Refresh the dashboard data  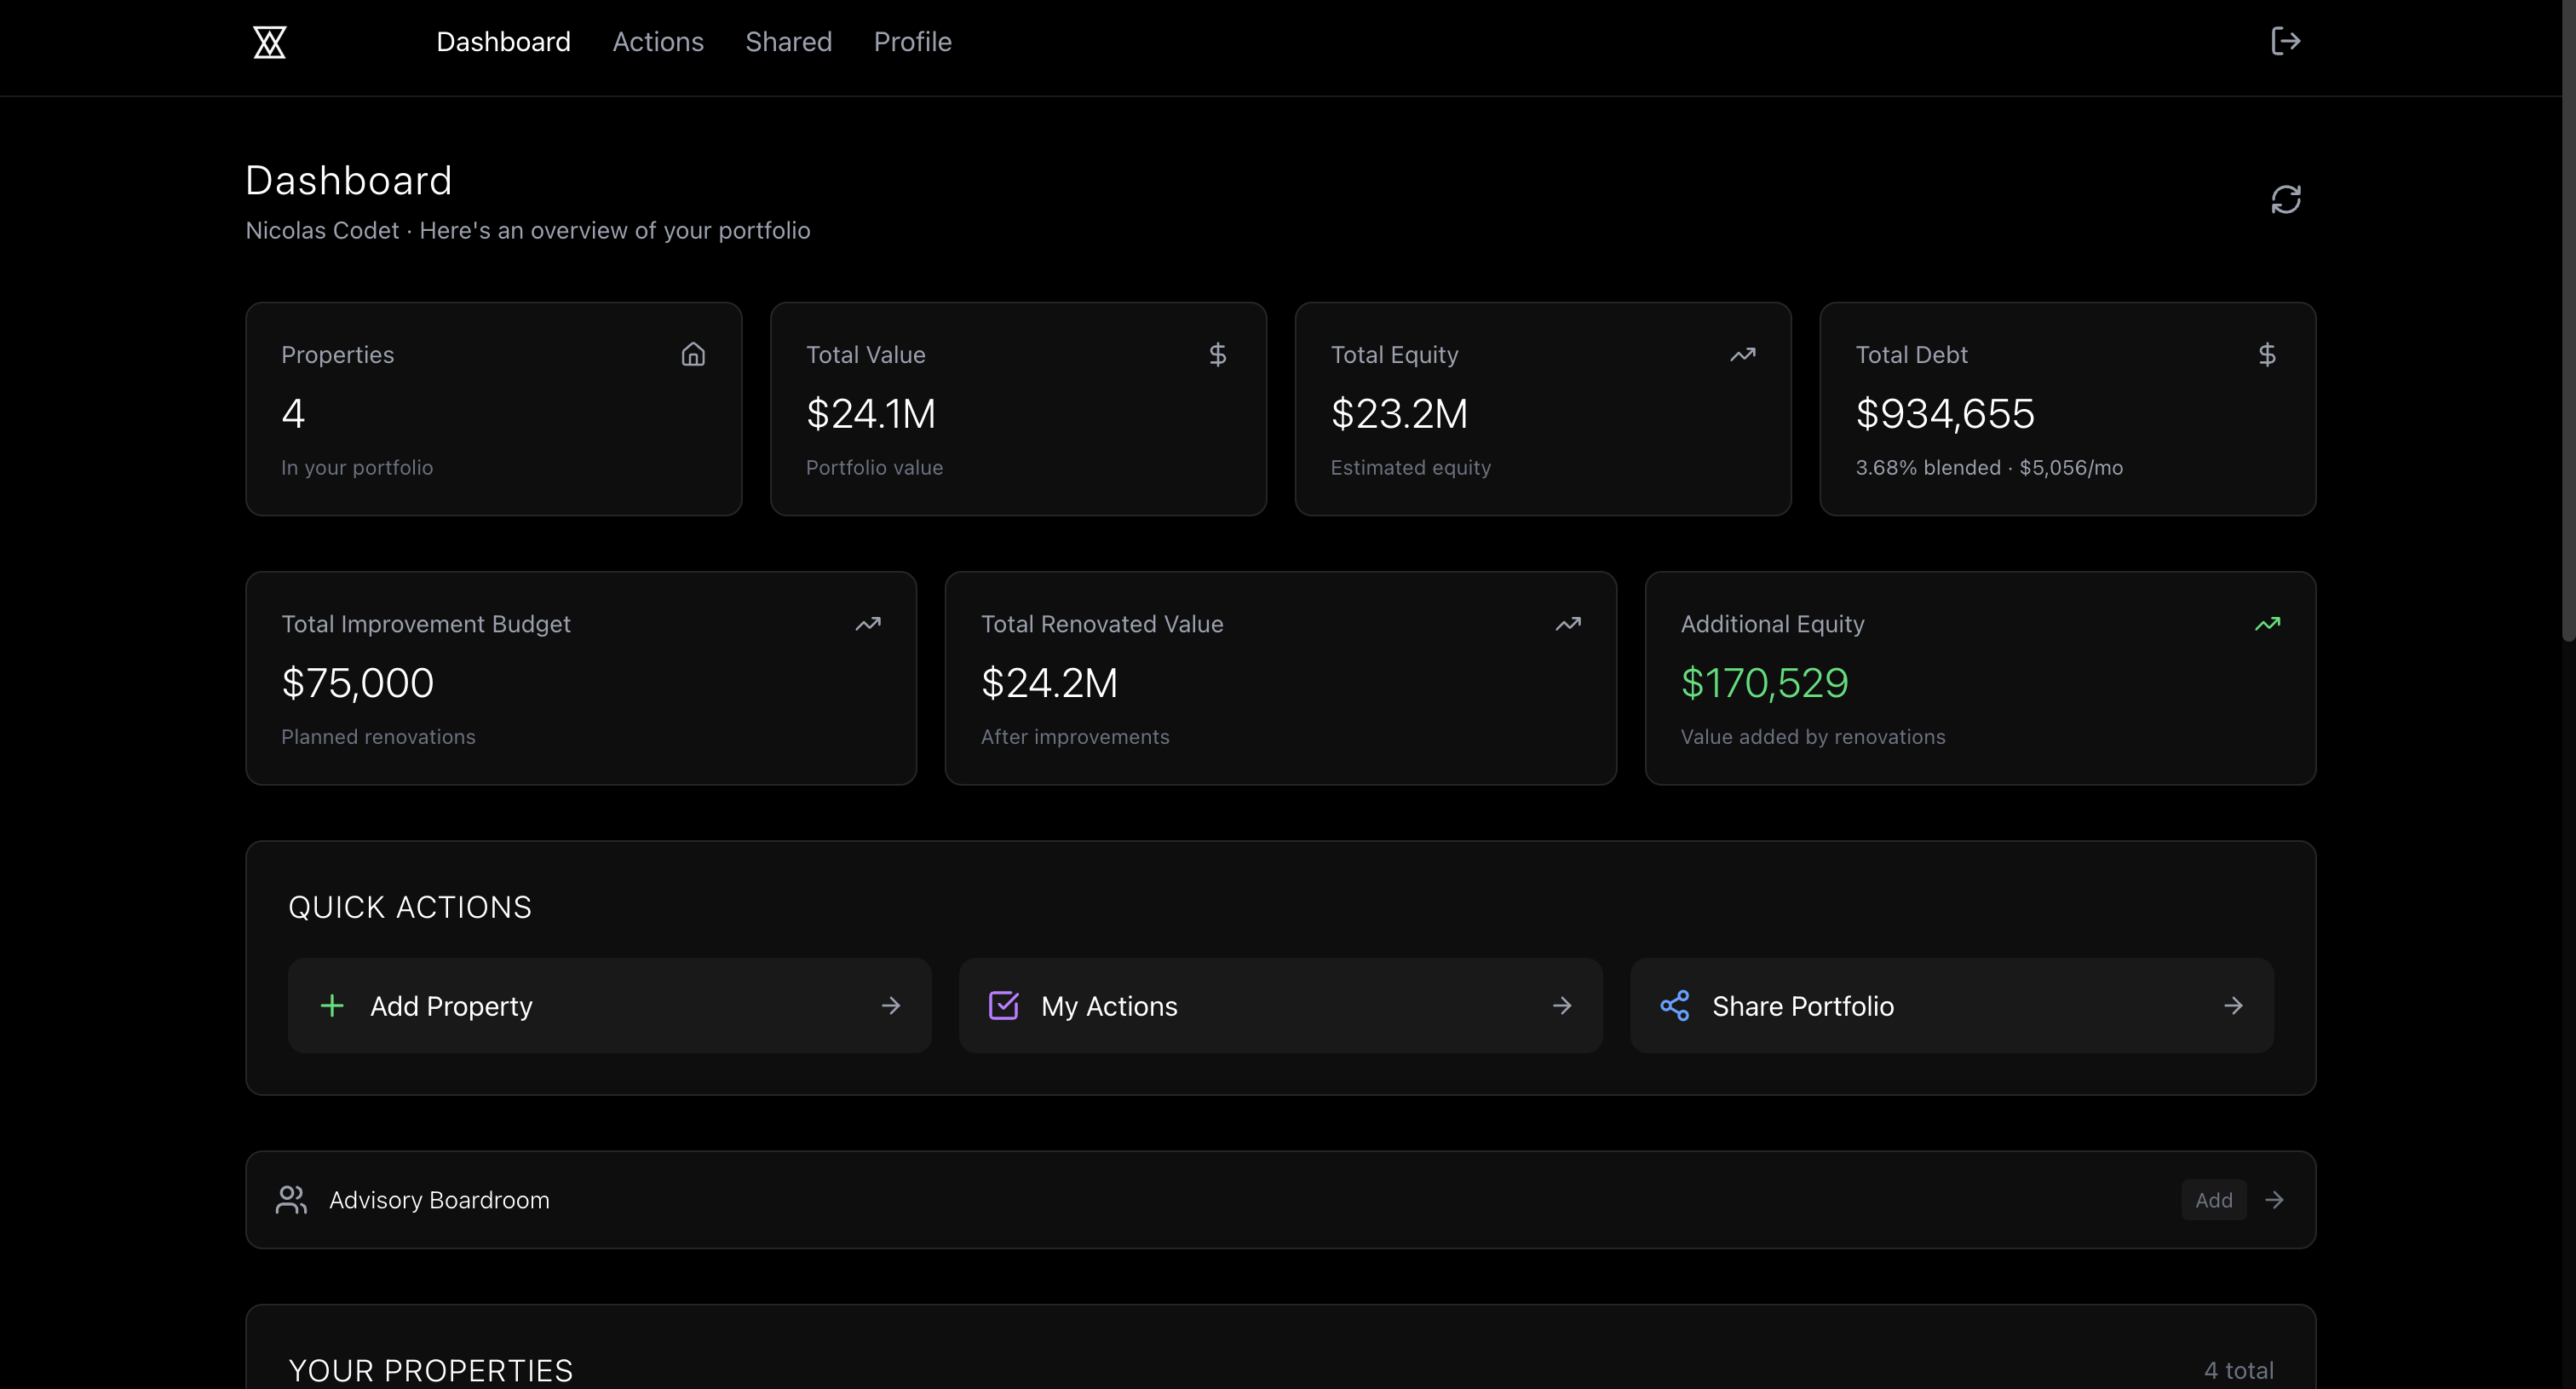2285,199
